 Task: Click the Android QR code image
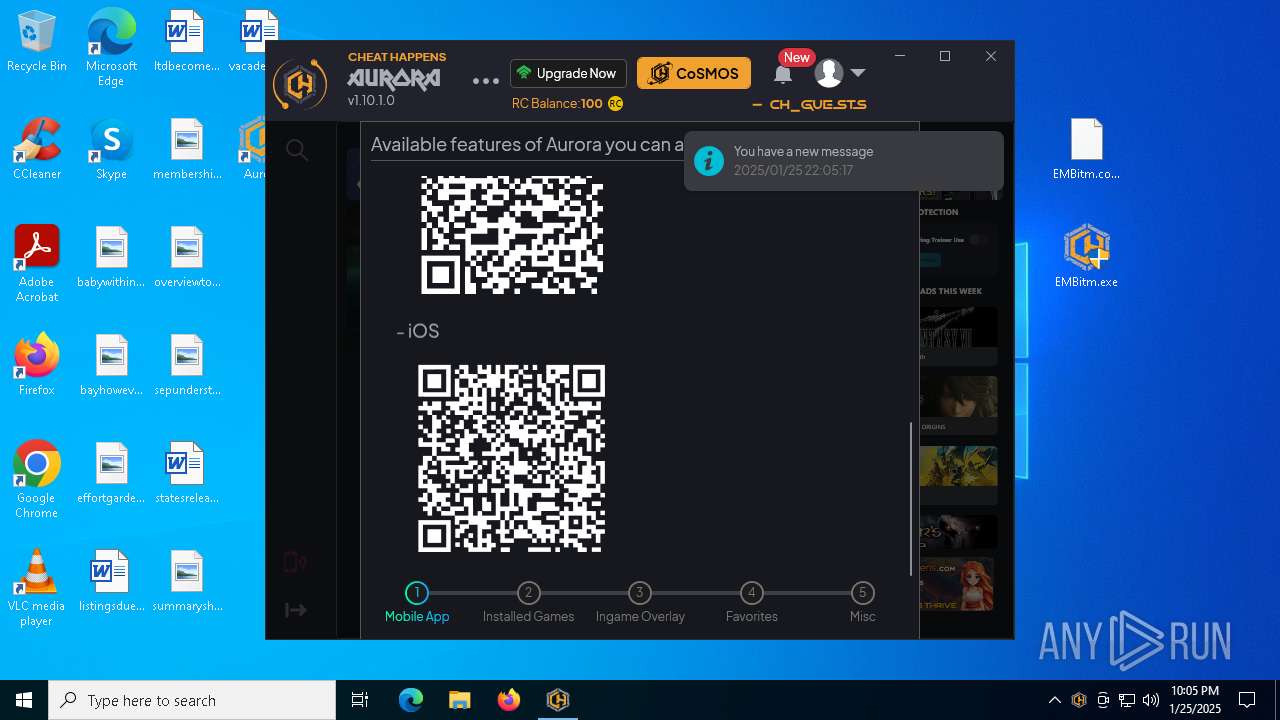(511, 235)
